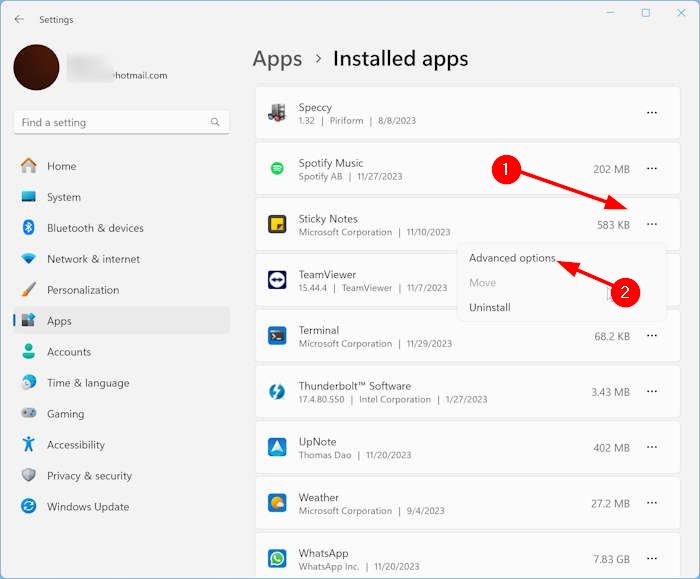
Task: Click the Sticky Notes app name
Action: pyautogui.click(x=328, y=219)
